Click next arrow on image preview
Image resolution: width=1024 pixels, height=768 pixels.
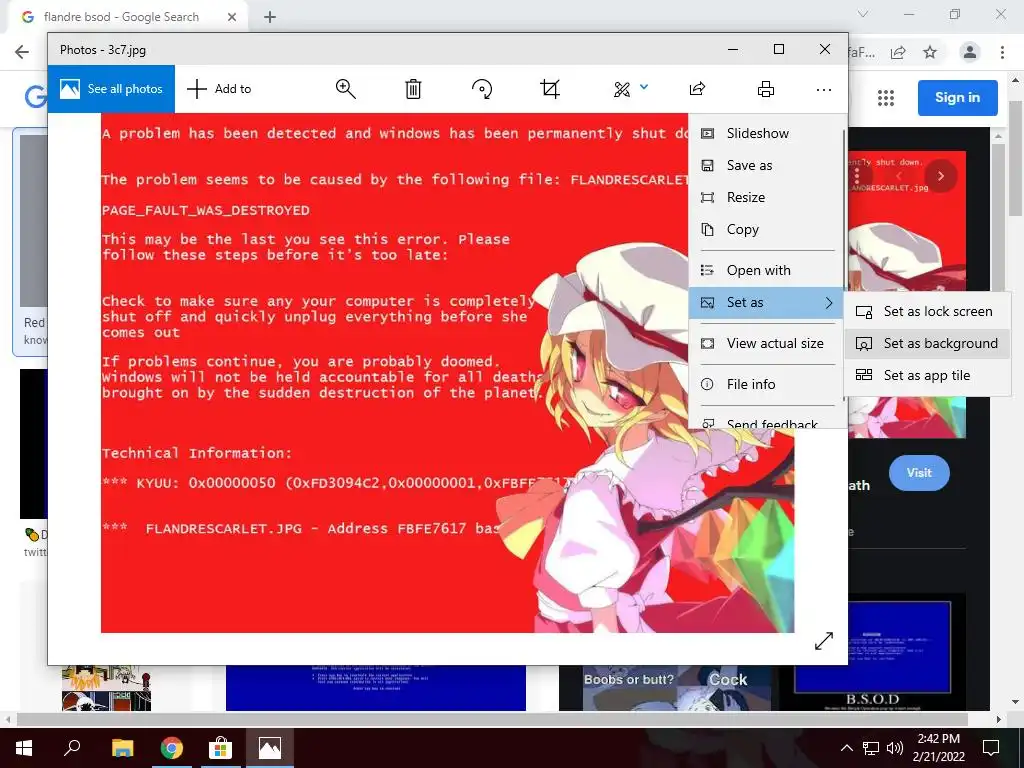[x=940, y=176]
